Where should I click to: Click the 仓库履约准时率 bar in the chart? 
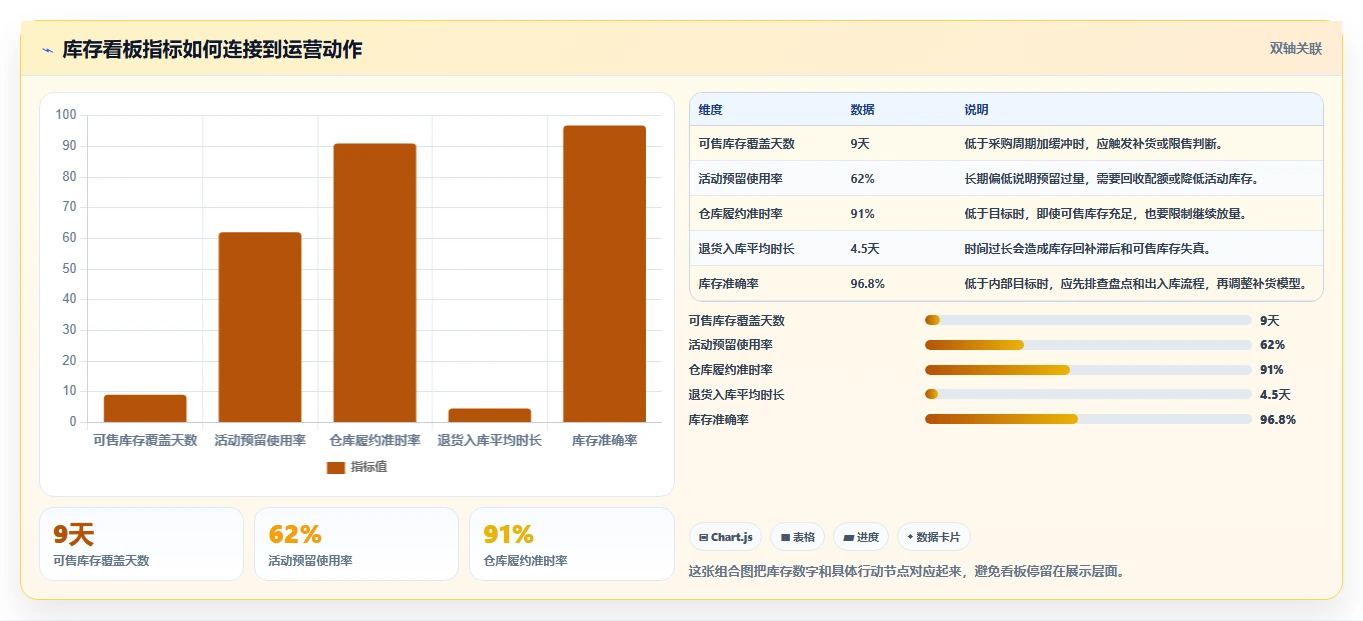(x=375, y=283)
